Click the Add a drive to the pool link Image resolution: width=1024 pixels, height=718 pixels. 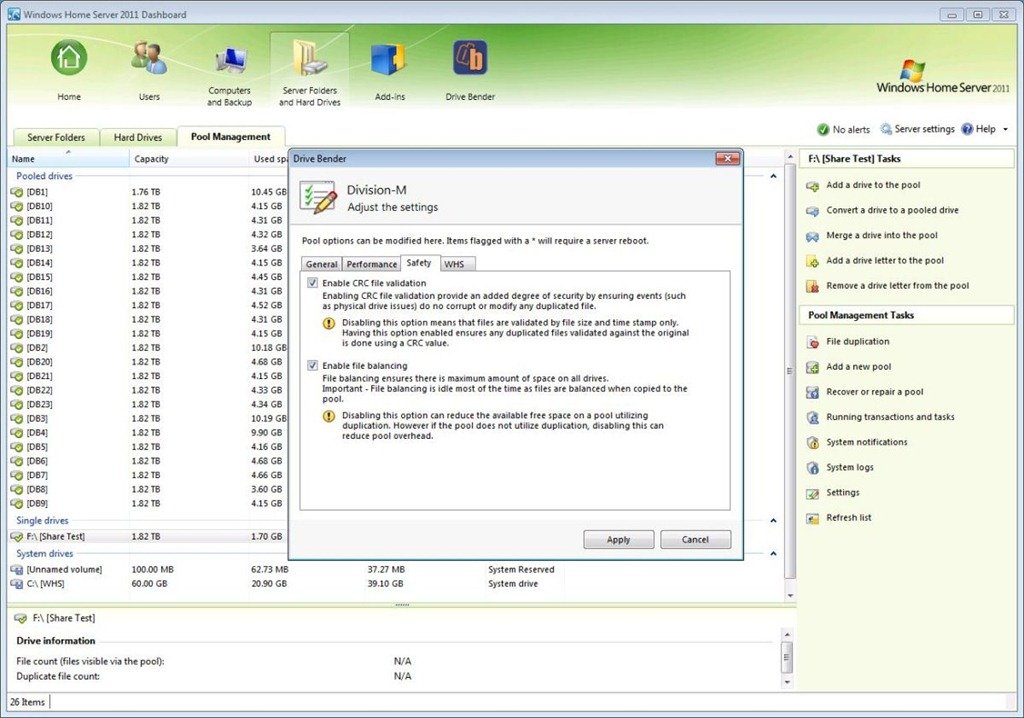(873, 185)
